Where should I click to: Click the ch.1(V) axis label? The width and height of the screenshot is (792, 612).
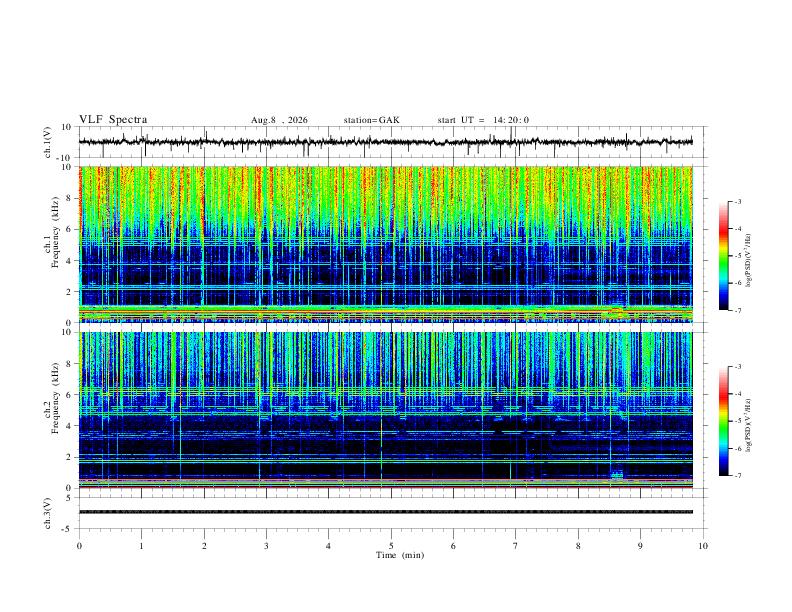(48, 142)
